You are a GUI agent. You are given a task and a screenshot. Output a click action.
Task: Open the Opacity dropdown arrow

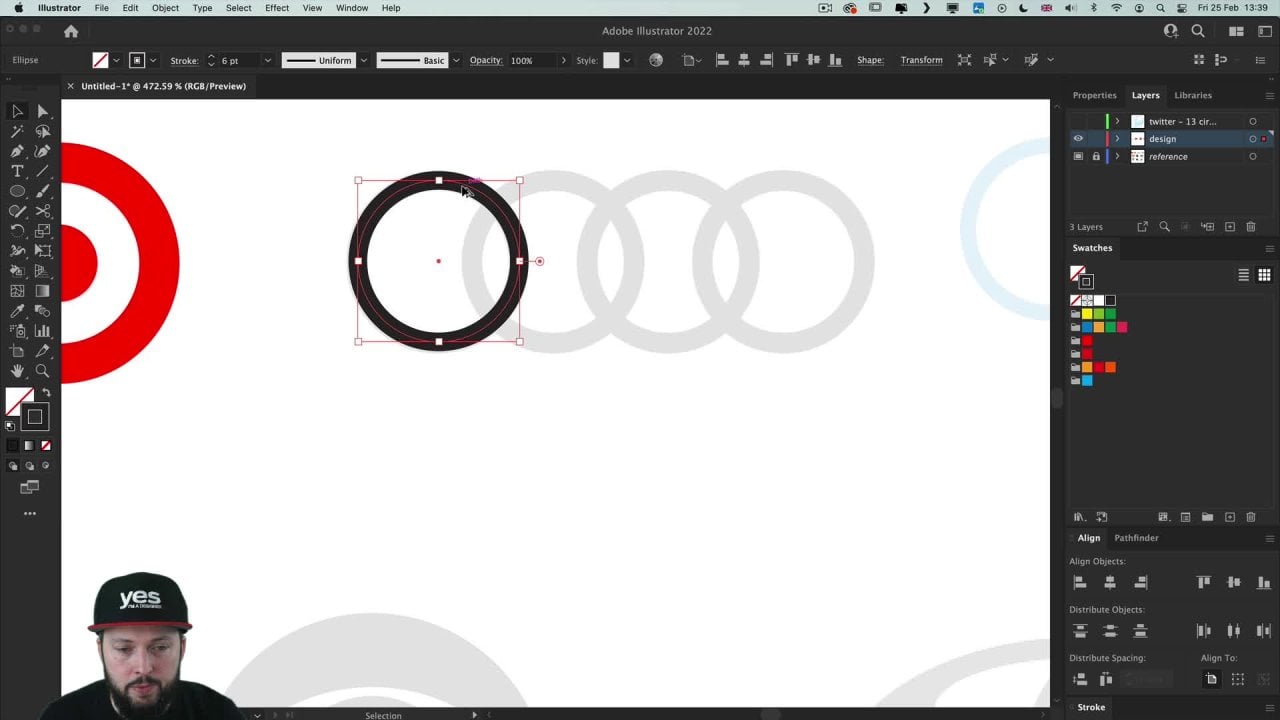[x=563, y=60]
